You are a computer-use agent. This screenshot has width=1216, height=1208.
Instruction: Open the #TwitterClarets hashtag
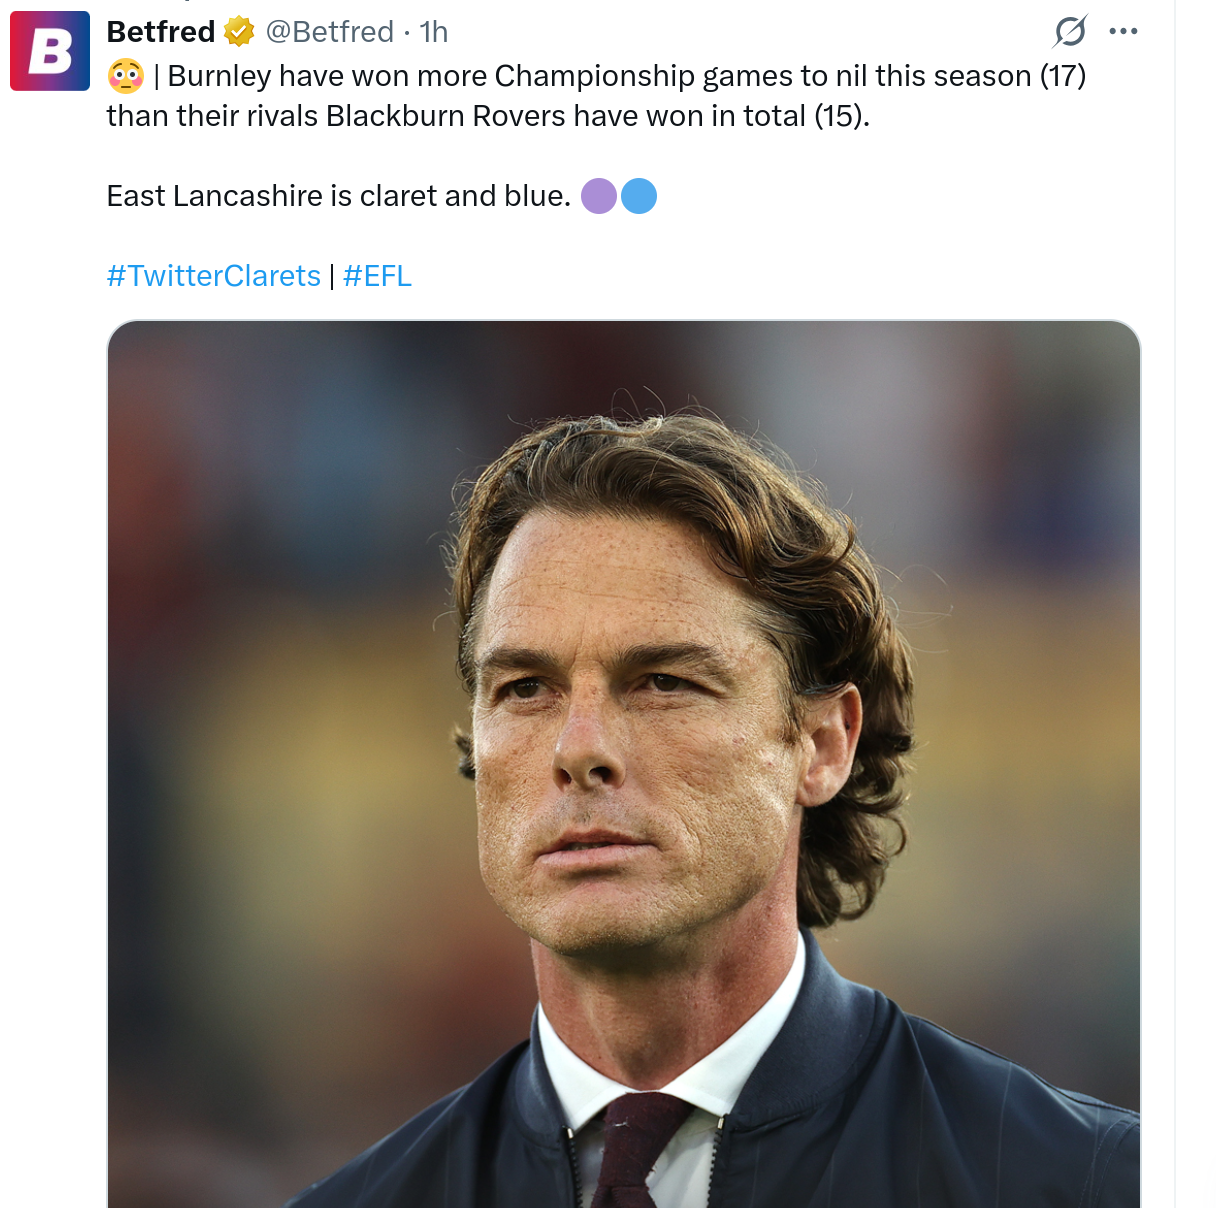tap(214, 276)
